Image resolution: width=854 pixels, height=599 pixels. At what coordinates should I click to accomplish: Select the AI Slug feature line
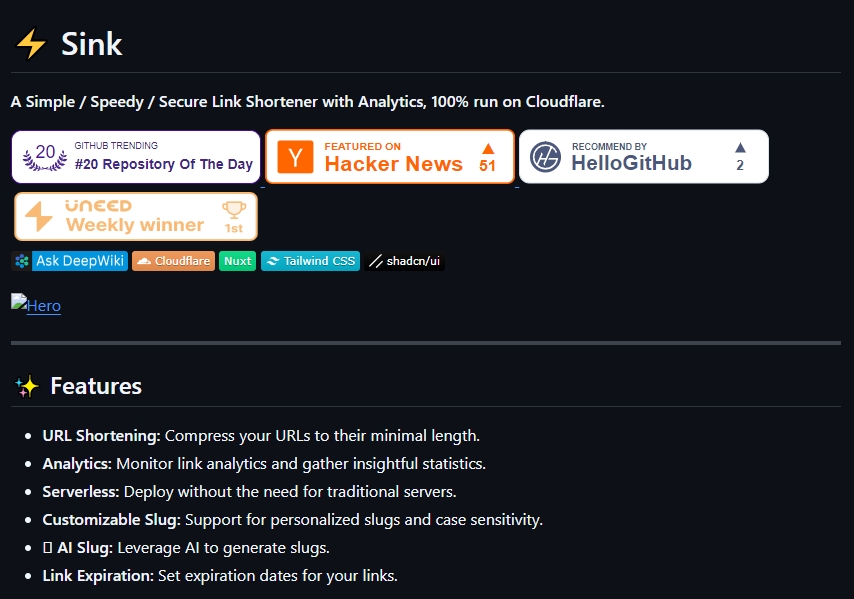[186, 548]
